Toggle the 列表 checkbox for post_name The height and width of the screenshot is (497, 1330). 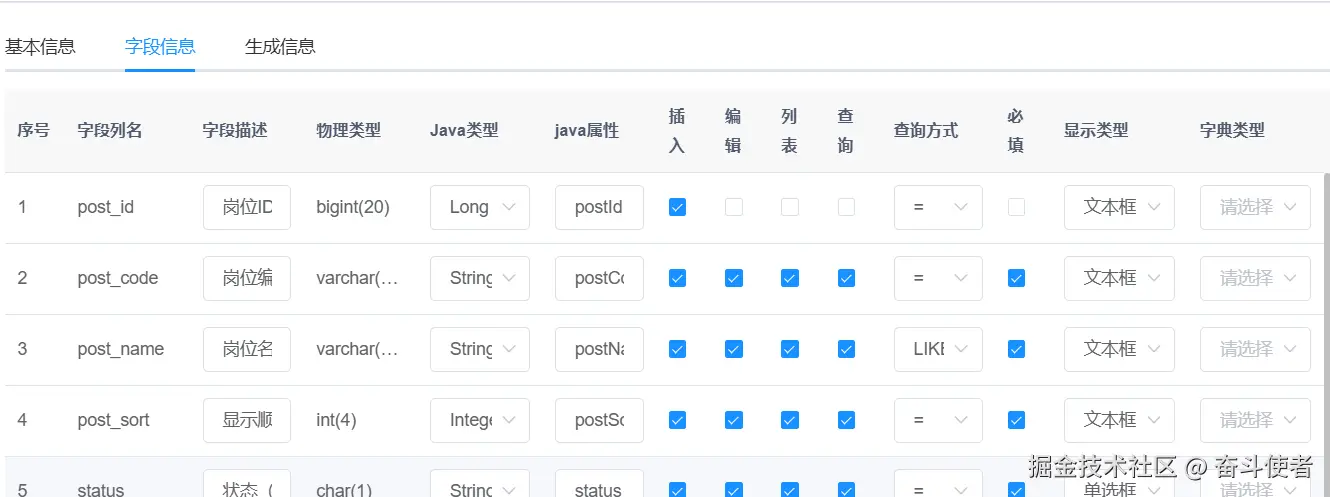click(790, 349)
